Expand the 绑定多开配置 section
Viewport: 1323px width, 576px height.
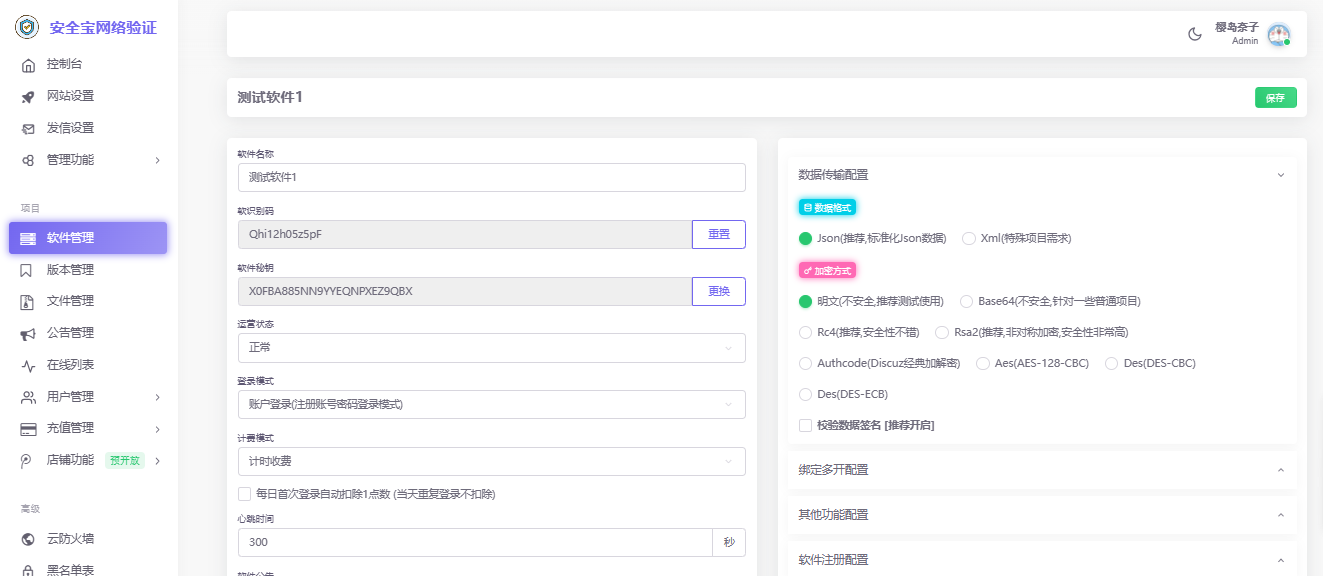[1042, 470]
